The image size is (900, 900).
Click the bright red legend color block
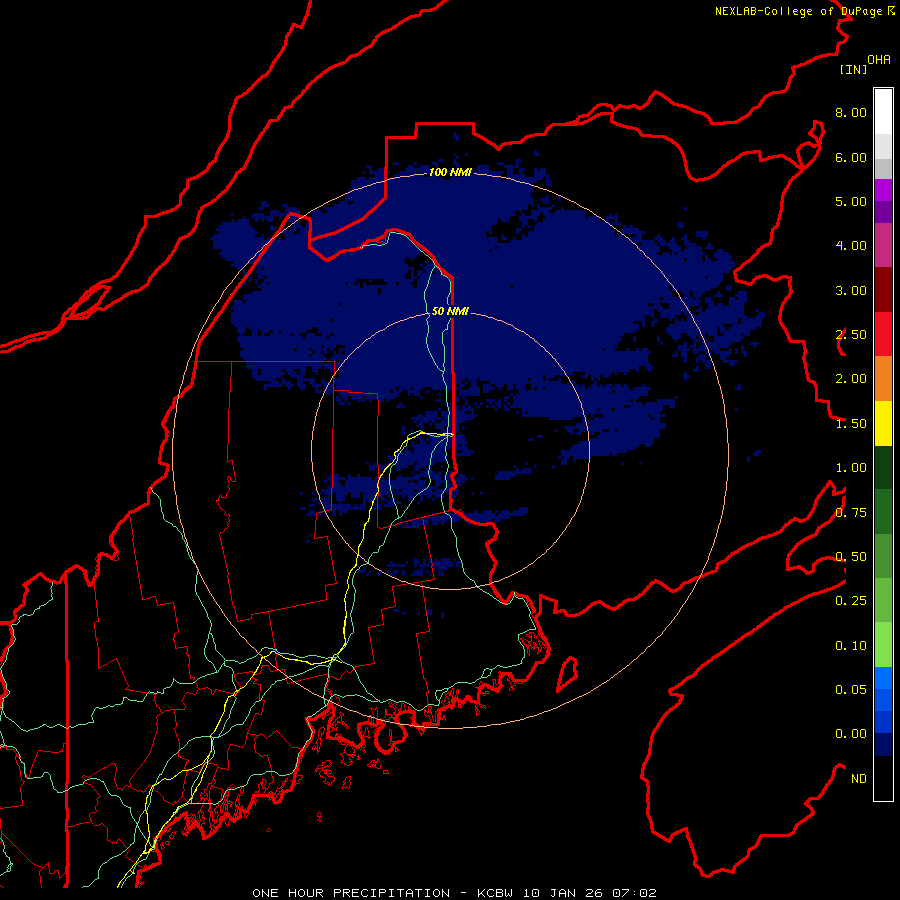883,334
